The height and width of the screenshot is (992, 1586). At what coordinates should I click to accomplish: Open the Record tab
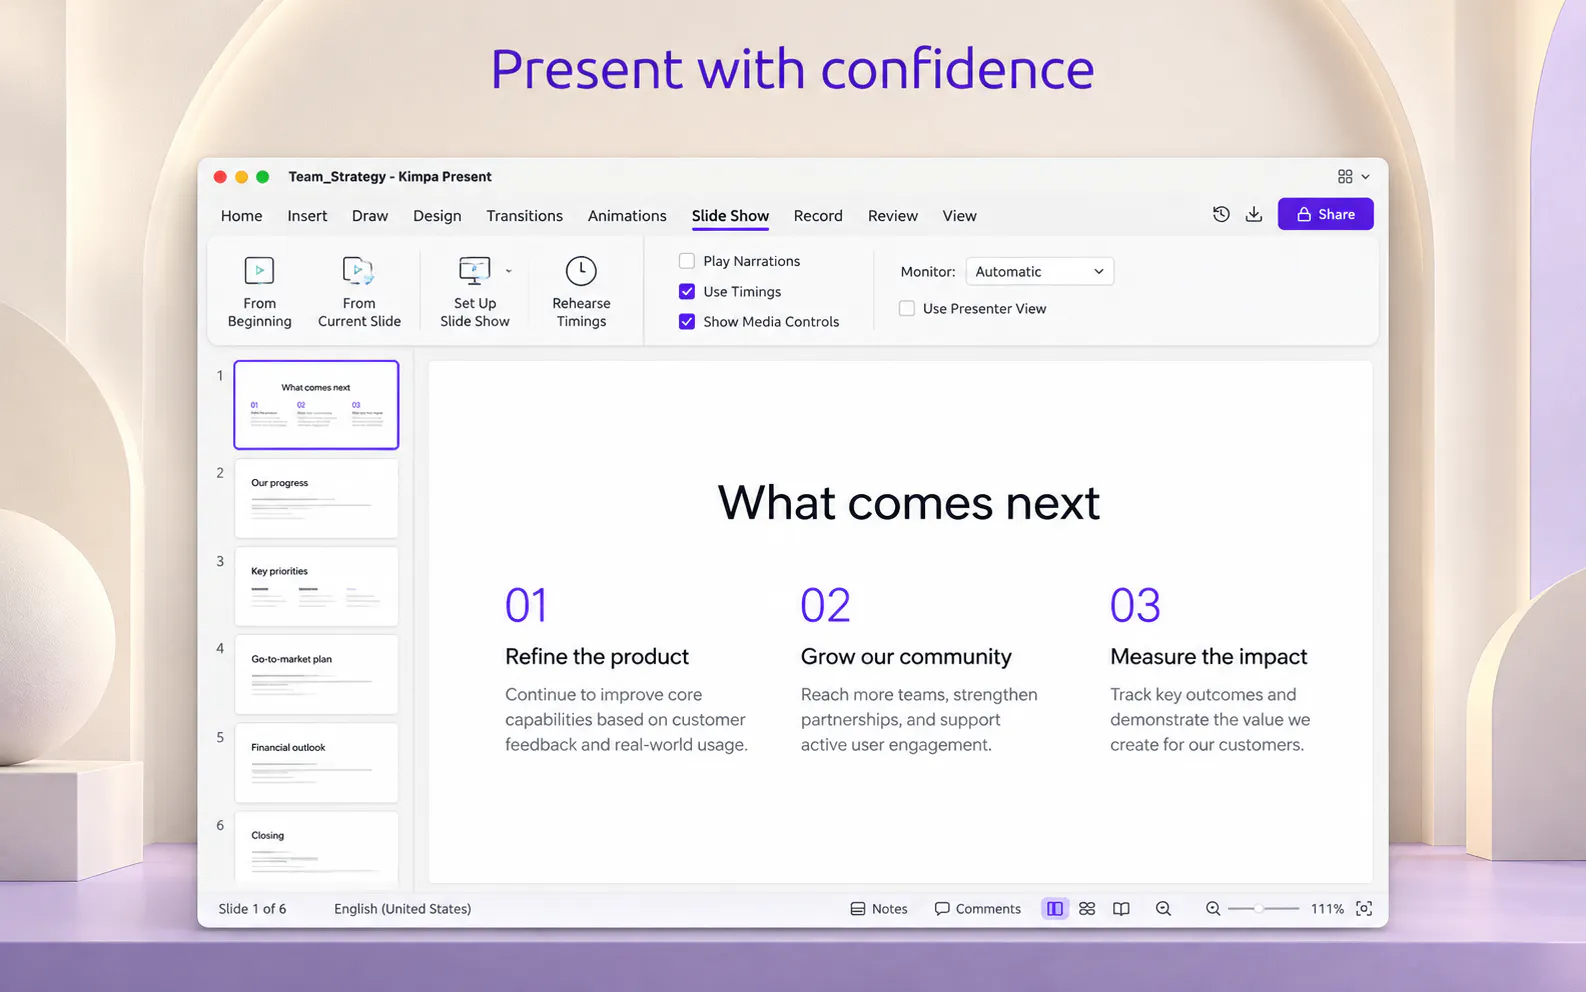[x=818, y=215]
